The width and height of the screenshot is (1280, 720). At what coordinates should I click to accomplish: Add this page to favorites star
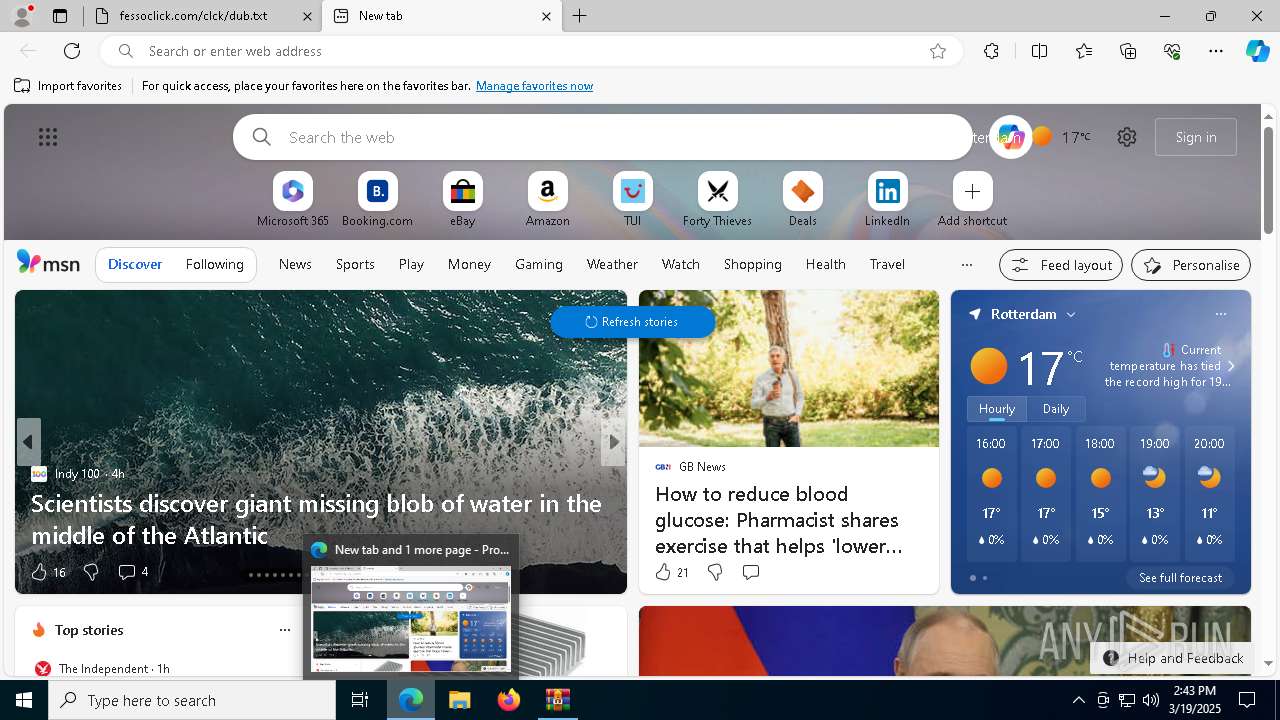937,51
